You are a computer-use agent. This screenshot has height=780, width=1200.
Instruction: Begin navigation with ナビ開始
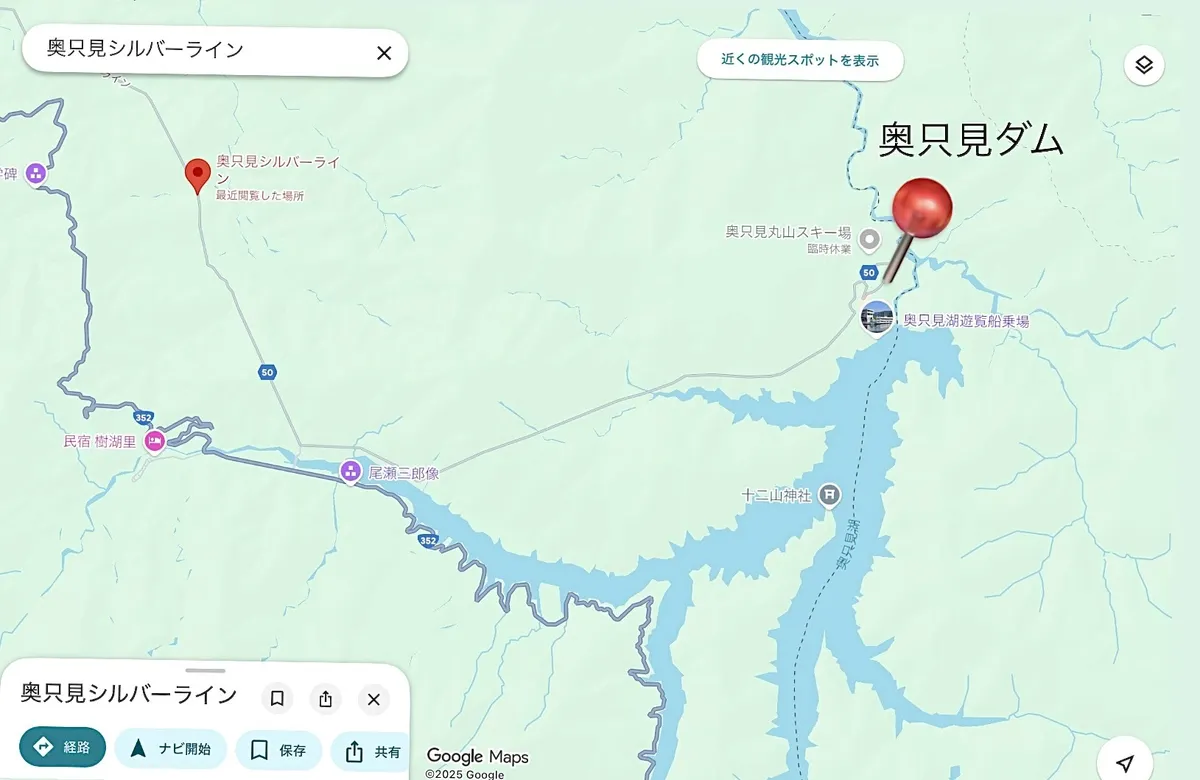[170, 749]
